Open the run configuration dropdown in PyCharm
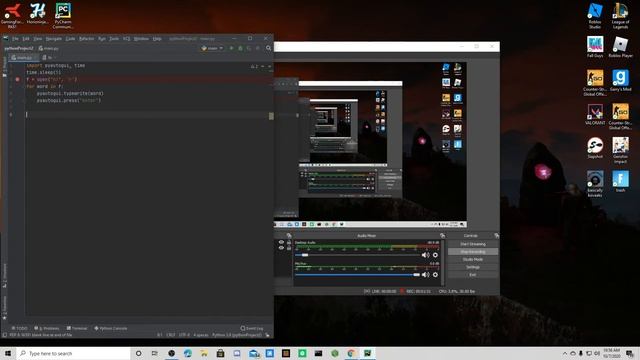The image size is (640, 360). pyautogui.click(x=212, y=48)
